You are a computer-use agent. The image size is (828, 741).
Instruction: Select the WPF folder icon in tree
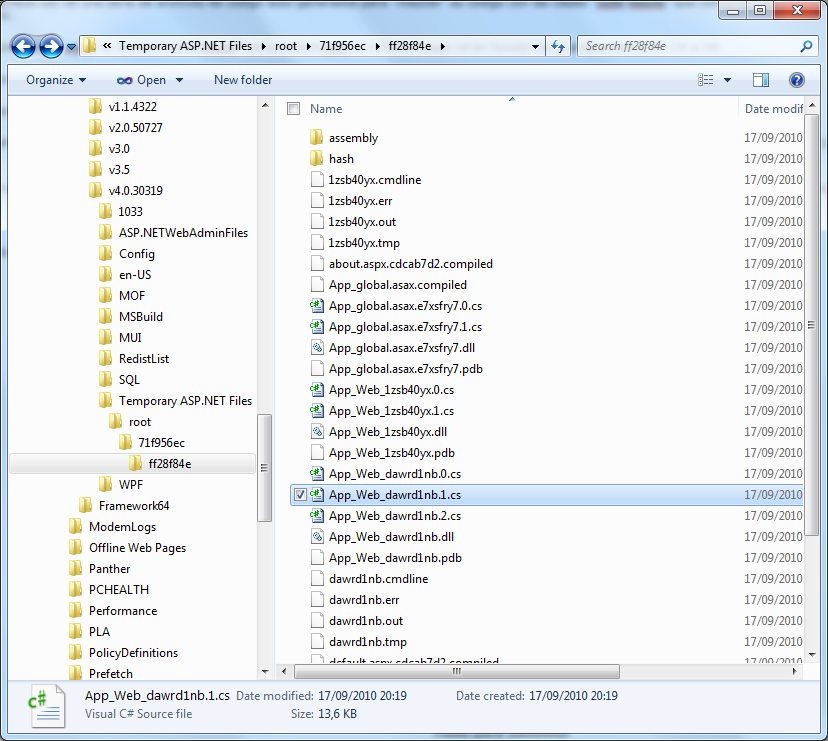(106, 484)
